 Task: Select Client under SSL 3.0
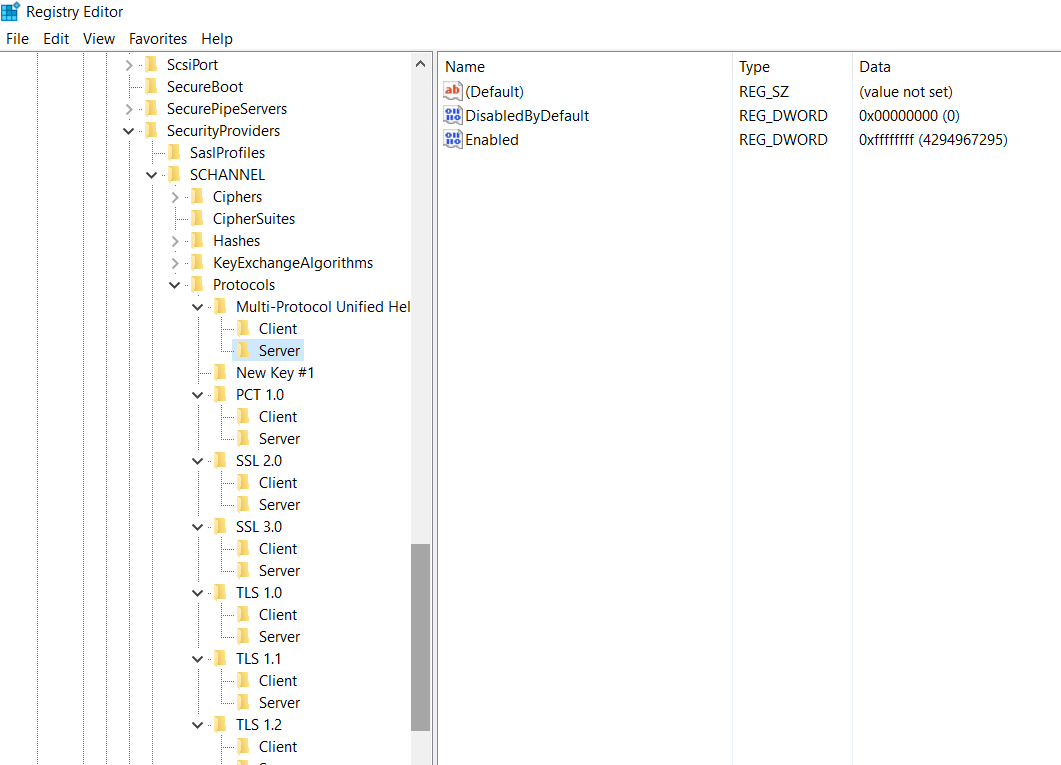tap(277, 549)
